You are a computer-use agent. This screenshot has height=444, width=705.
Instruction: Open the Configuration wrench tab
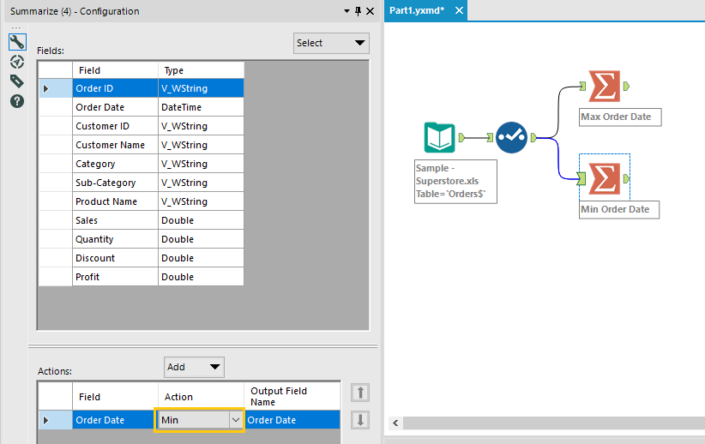pyautogui.click(x=17, y=42)
